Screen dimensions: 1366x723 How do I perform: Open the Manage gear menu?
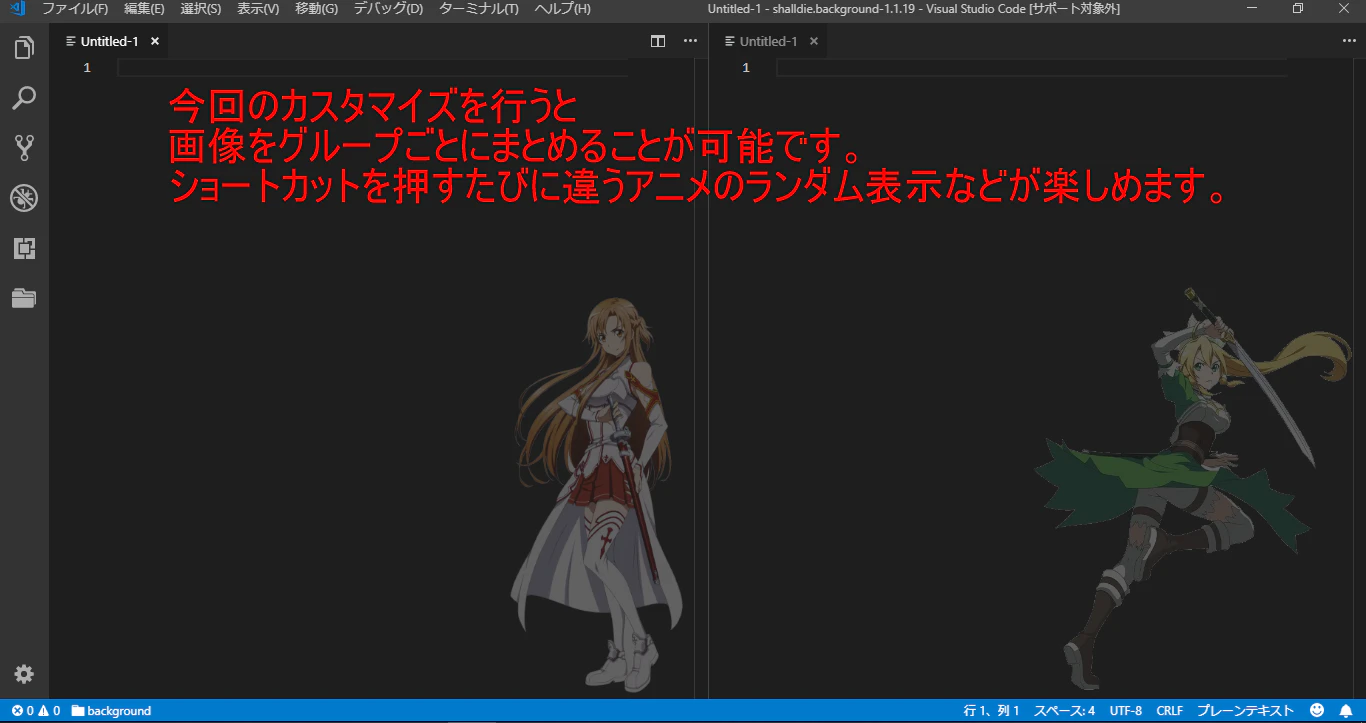24,674
